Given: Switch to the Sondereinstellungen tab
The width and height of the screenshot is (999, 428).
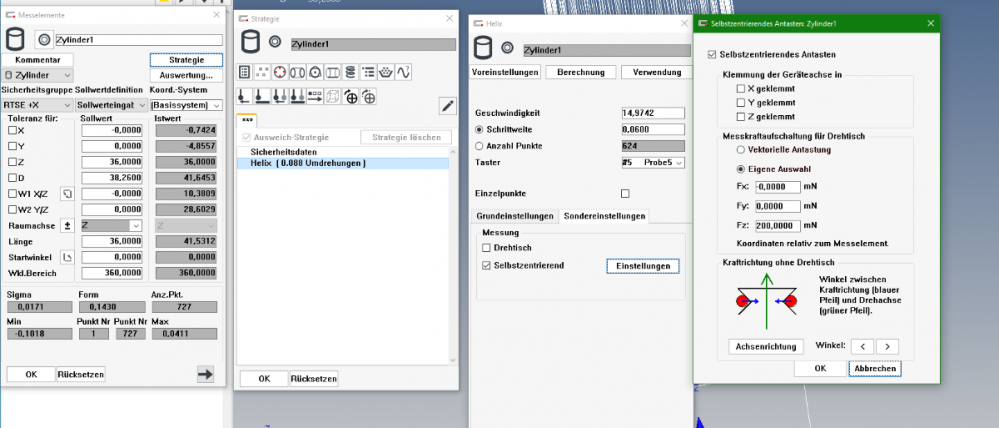Looking at the screenshot, I should [604, 217].
